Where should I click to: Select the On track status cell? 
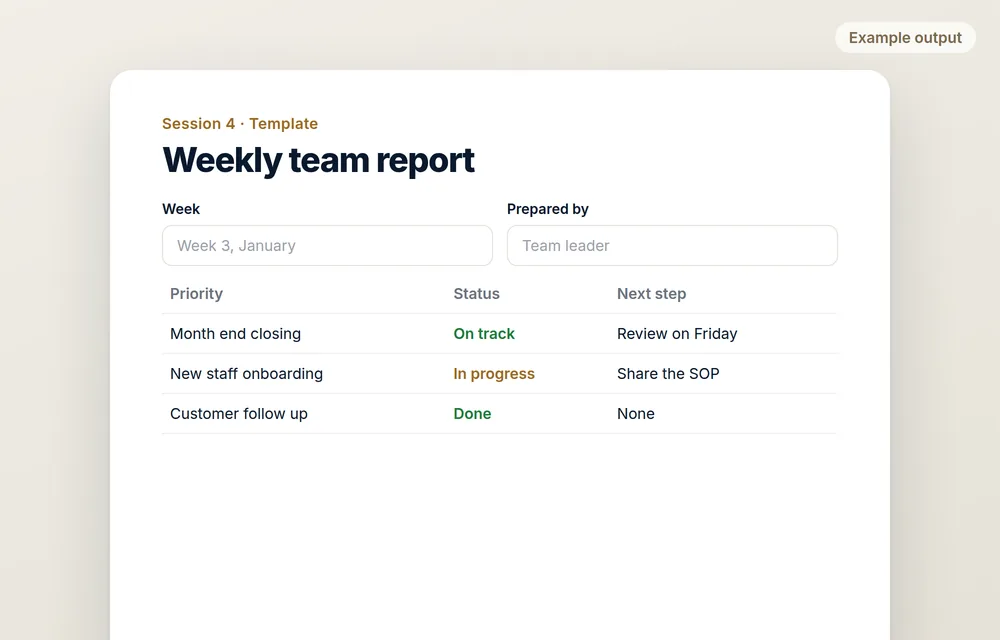[x=484, y=334]
